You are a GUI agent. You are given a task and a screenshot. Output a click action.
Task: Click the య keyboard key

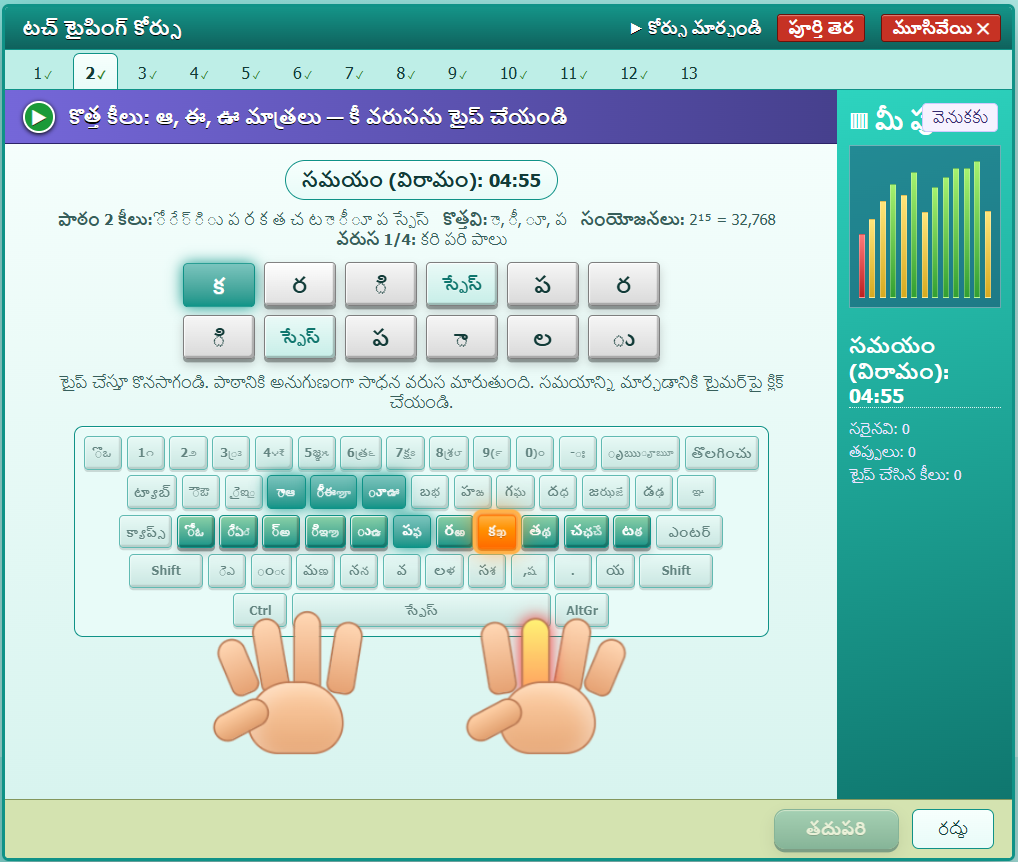pos(615,571)
